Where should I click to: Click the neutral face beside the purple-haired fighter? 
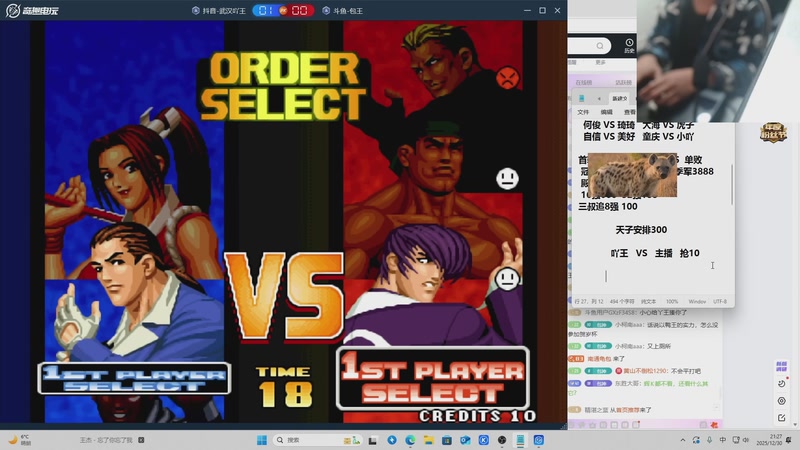click(507, 279)
